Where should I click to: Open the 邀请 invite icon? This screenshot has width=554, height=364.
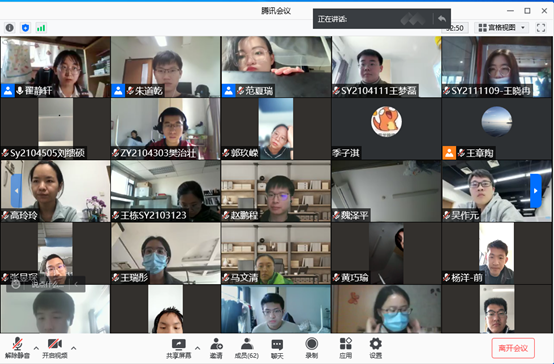point(216,348)
